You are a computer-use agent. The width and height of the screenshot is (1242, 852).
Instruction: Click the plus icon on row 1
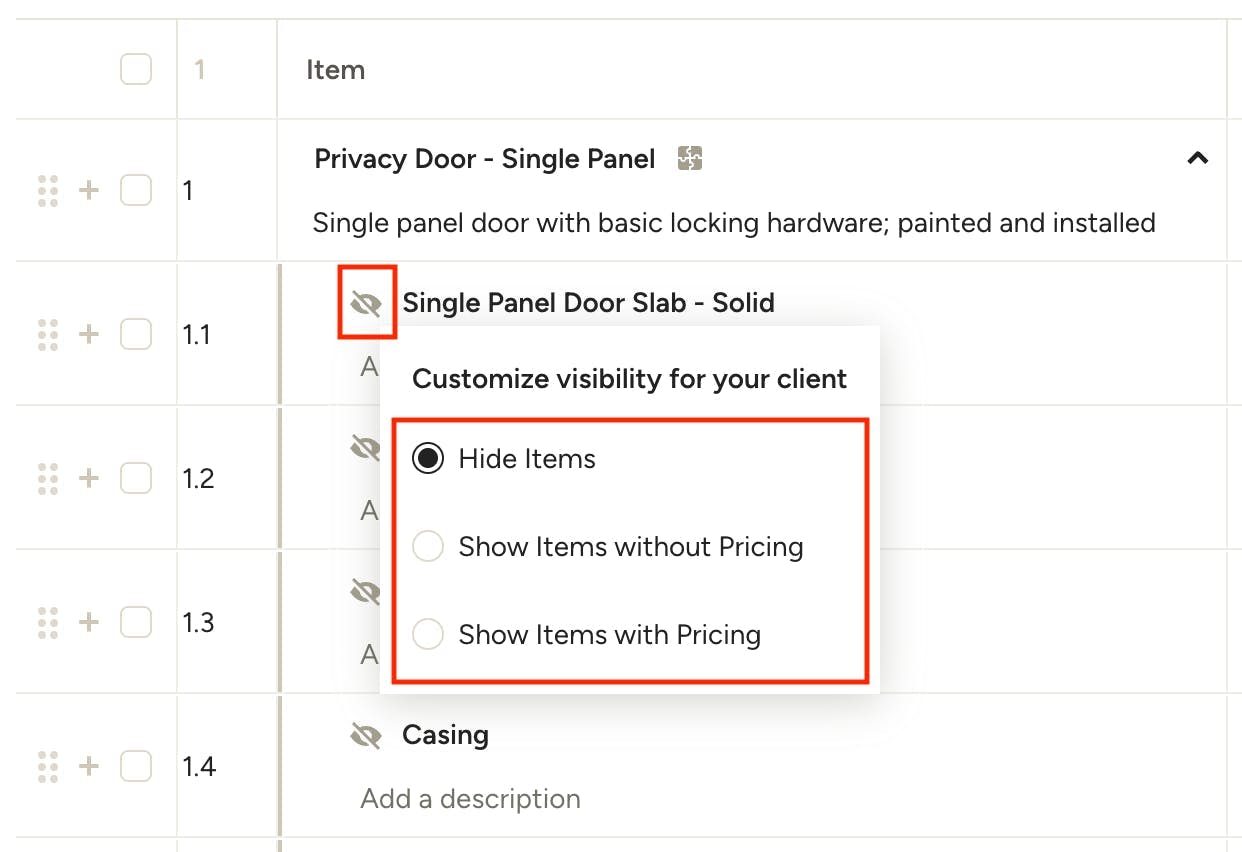point(89,190)
